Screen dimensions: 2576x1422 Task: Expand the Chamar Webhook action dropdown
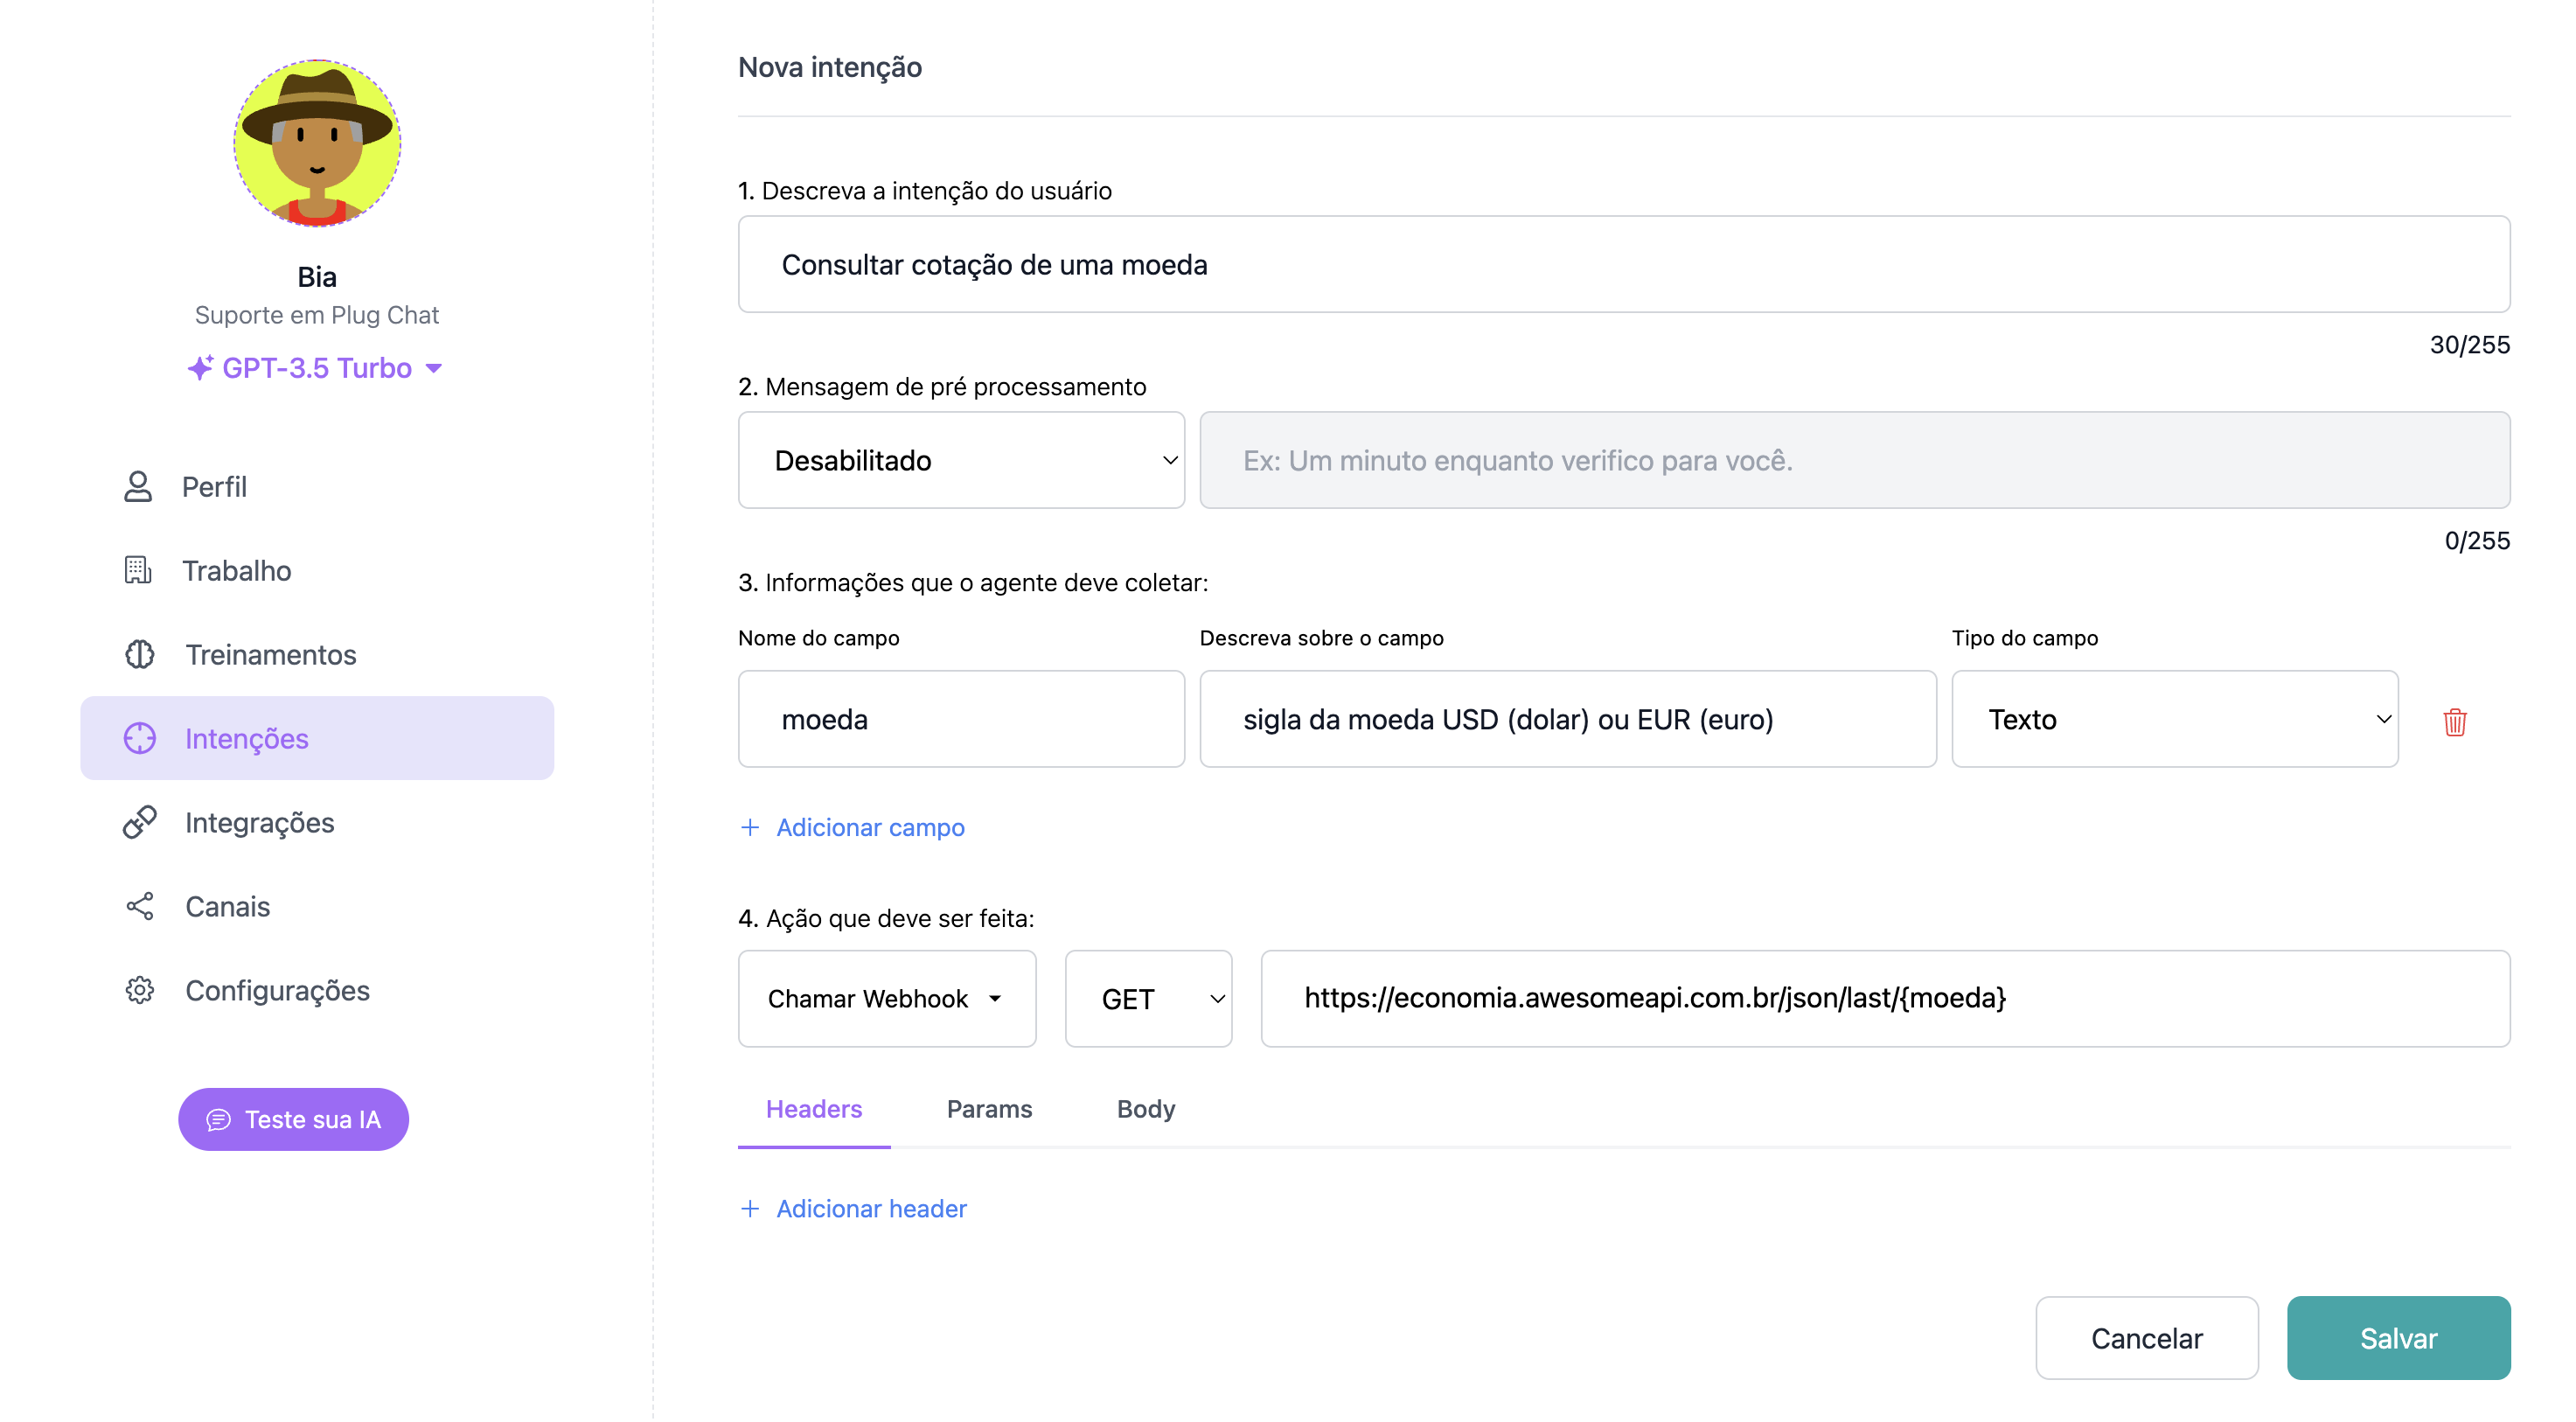pos(886,999)
